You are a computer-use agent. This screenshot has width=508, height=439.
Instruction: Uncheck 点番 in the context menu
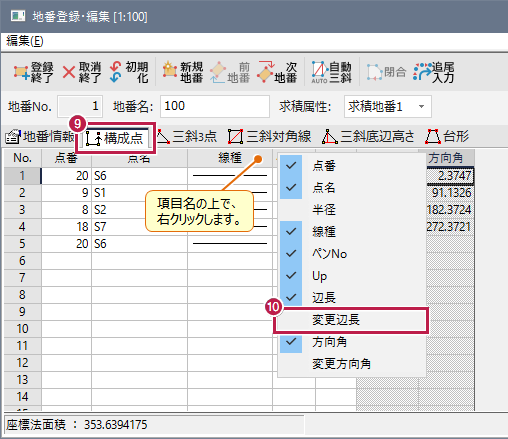pos(352,166)
